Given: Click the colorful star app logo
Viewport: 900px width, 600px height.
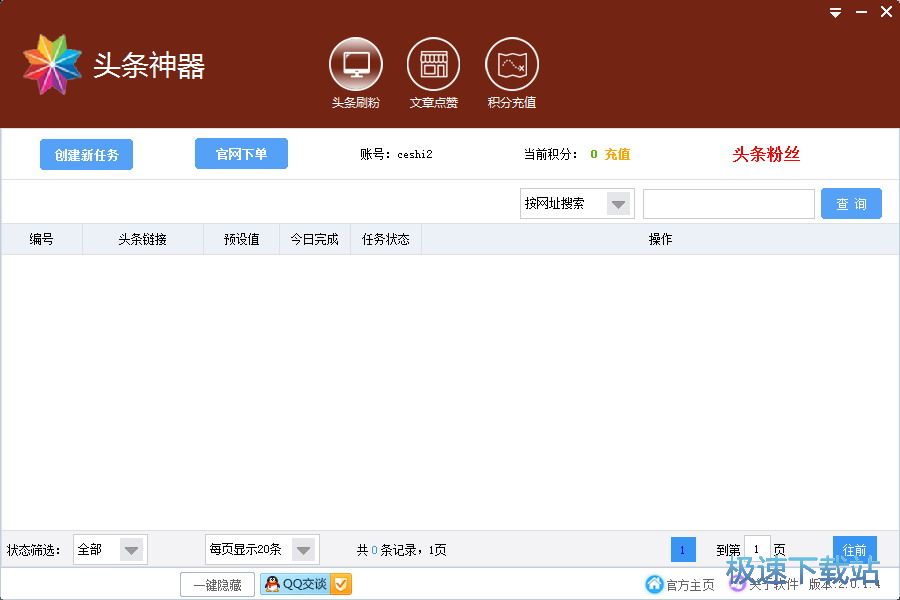Looking at the screenshot, I should click(52, 64).
